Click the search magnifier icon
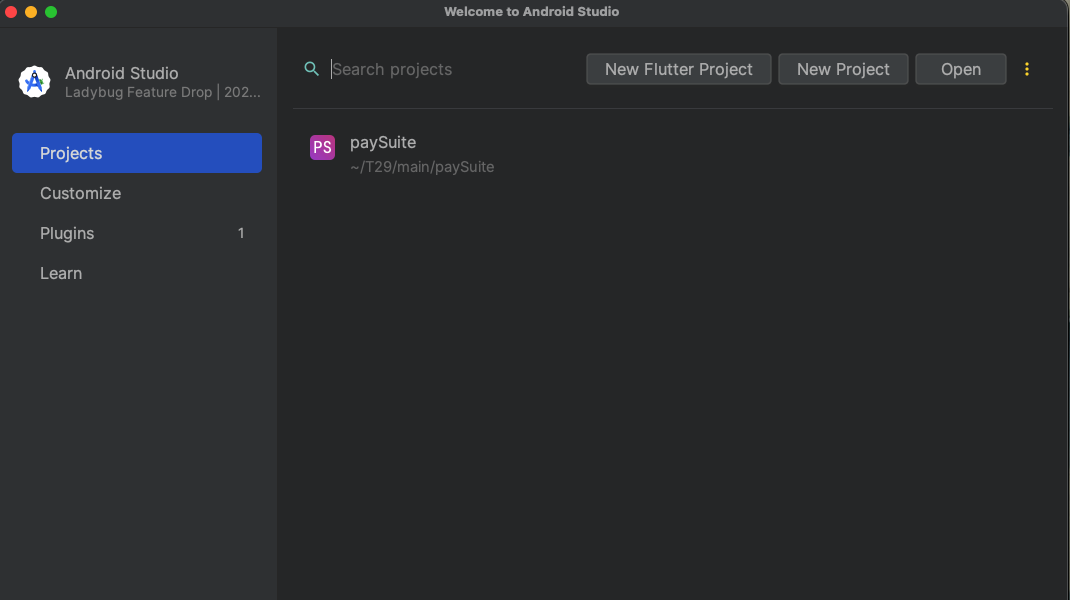Image resolution: width=1070 pixels, height=600 pixels. (x=311, y=69)
